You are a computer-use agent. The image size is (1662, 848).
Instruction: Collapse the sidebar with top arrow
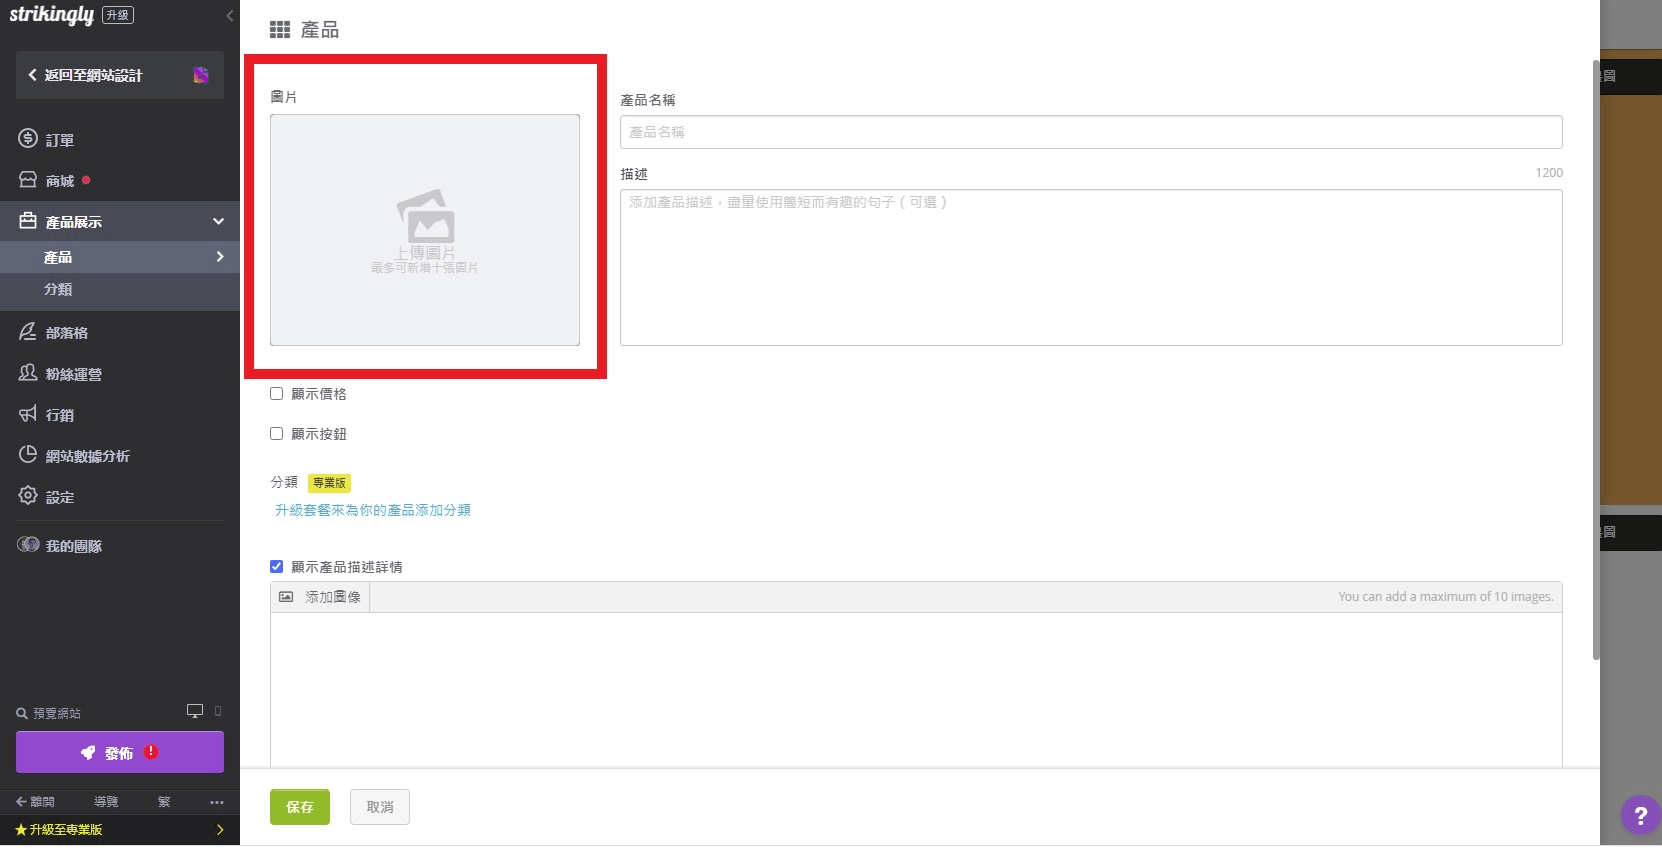pyautogui.click(x=229, y=15)
